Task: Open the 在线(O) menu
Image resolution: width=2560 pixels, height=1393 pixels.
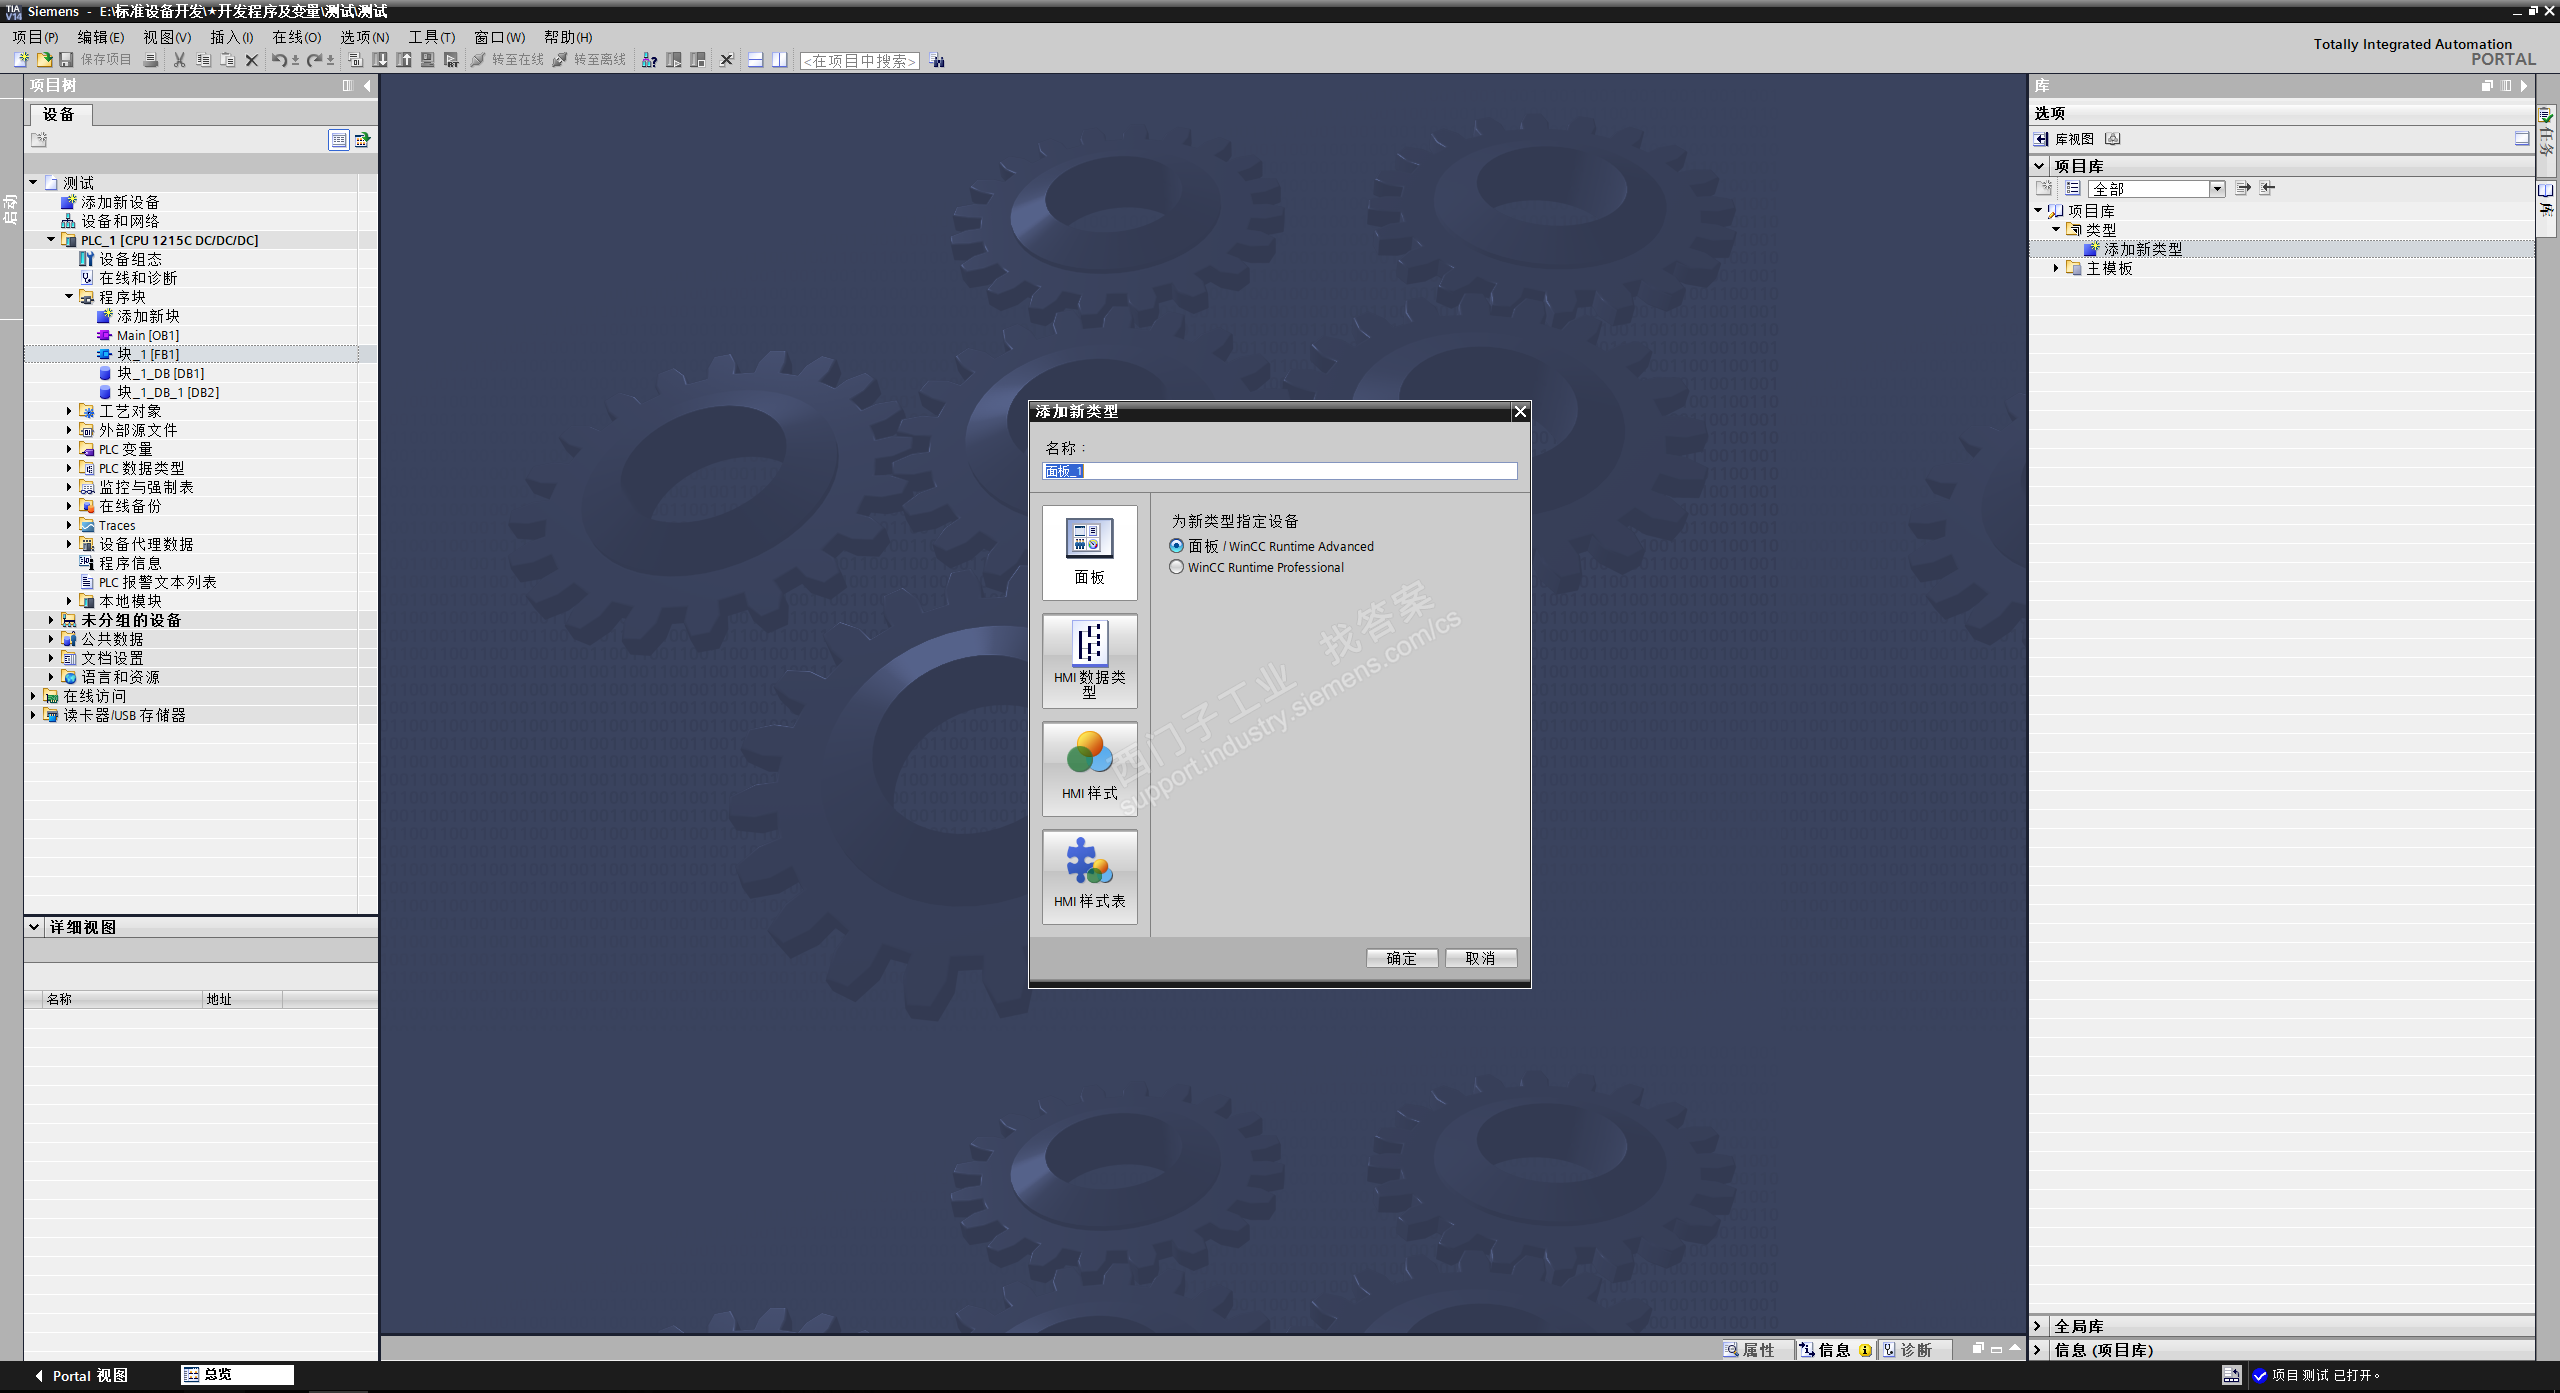Action: (296, 37)
